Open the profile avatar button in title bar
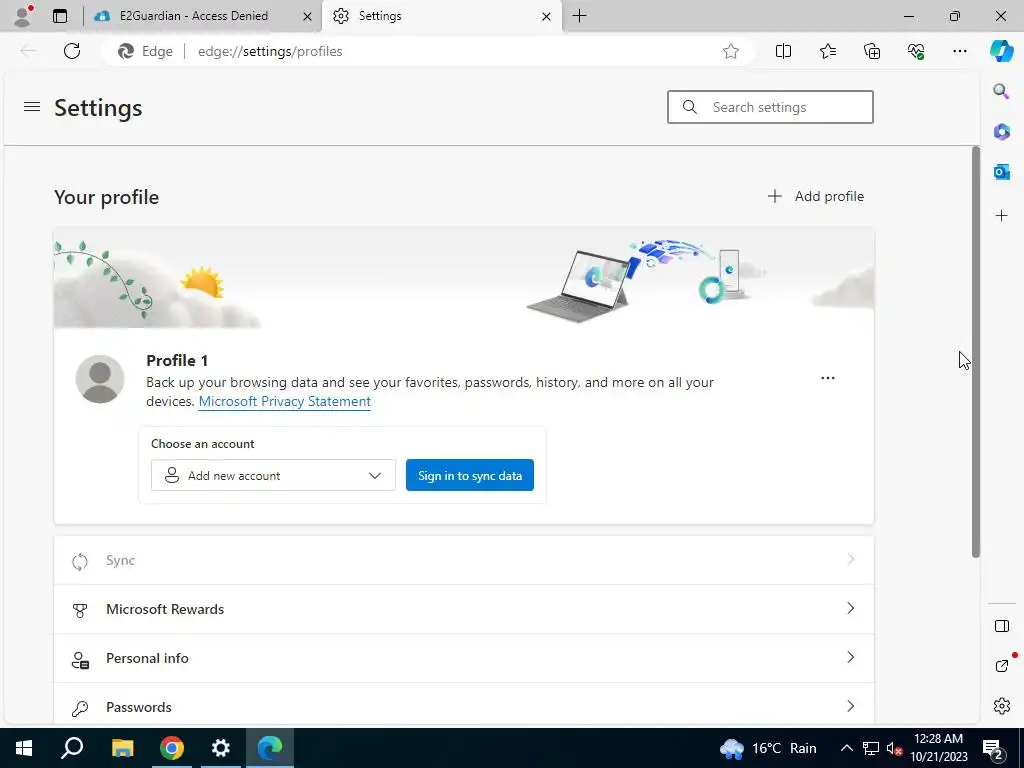The image size is (1024, 768). tap(23, 16)
